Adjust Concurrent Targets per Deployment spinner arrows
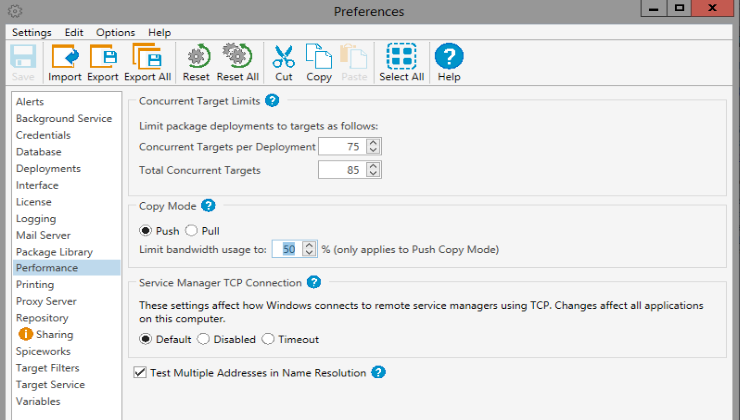Screen dimensions: 740x420 point(373,147)
